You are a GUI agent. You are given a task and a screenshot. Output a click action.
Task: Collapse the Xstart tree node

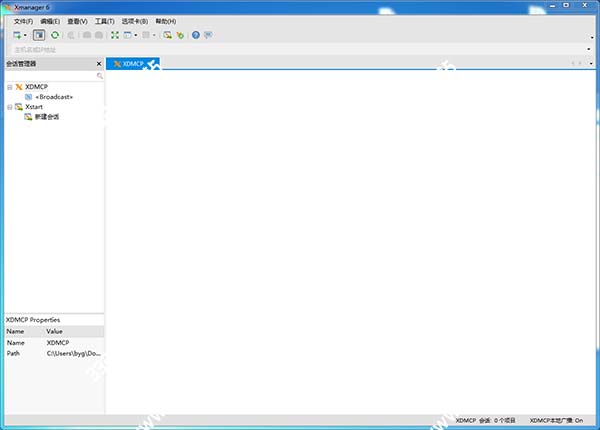(9, 106)
